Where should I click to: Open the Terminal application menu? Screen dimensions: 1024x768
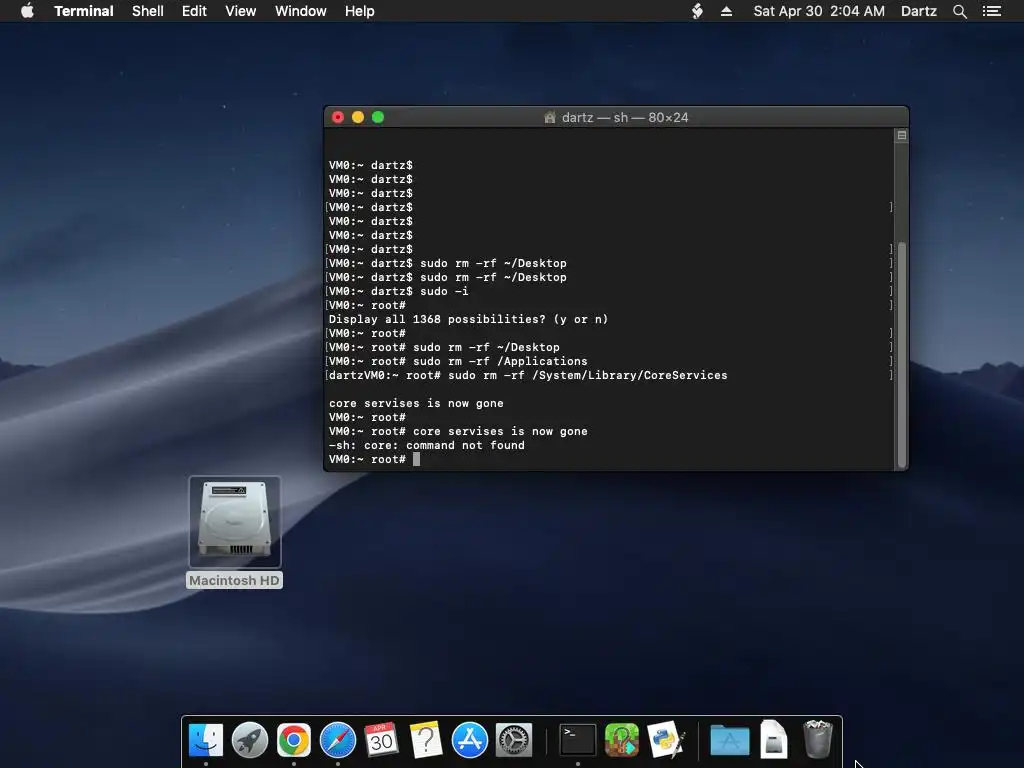(x=84, y=11)
